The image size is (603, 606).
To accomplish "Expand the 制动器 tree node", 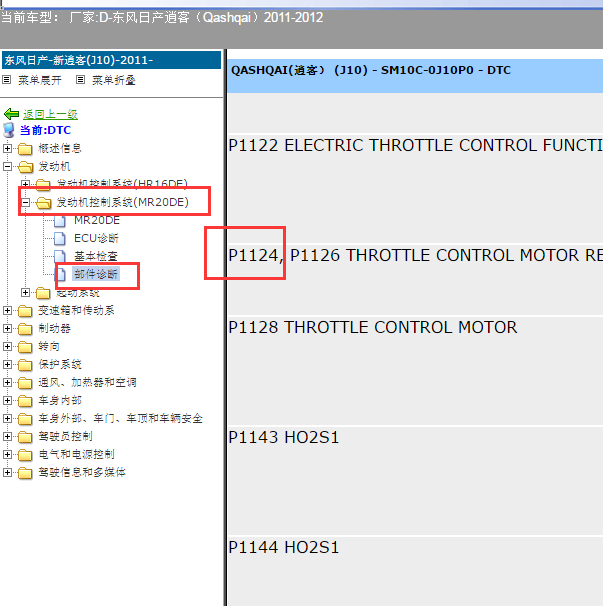I will coord(7,329).
